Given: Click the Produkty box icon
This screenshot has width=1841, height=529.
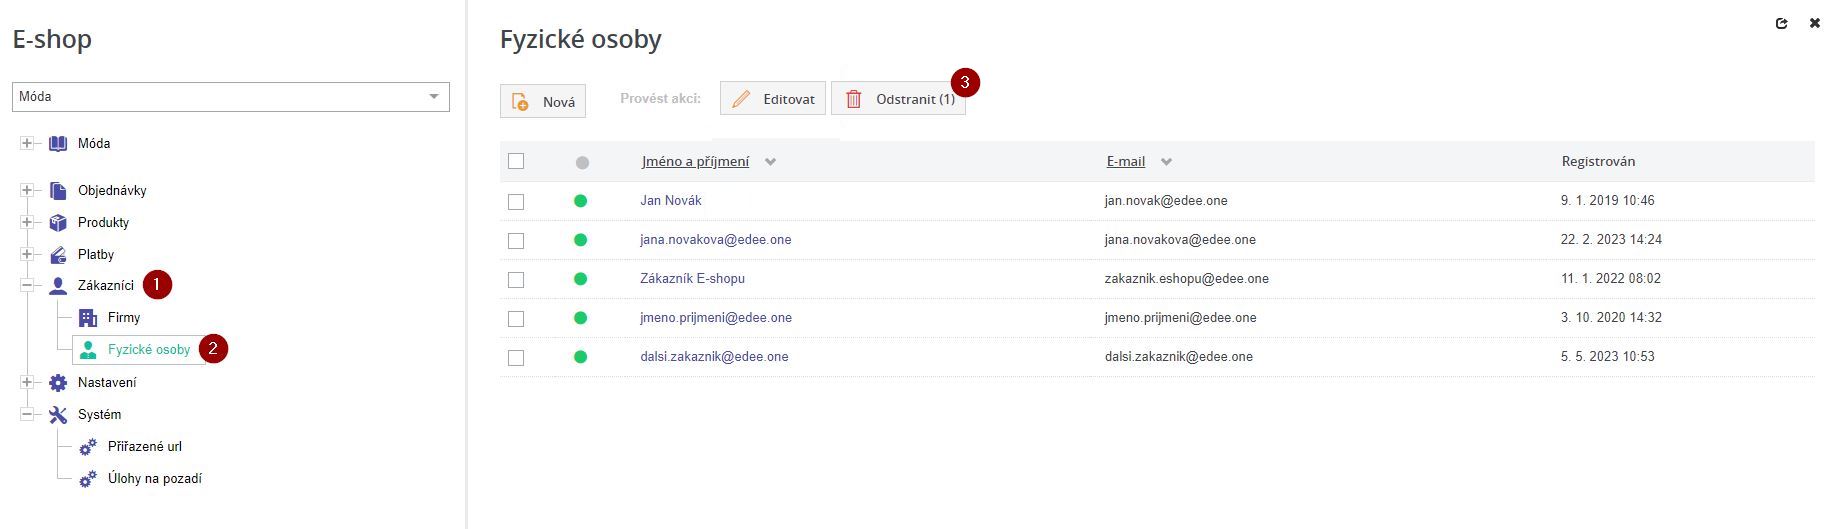Looking at the screenshot, I should tap(58, 222).
